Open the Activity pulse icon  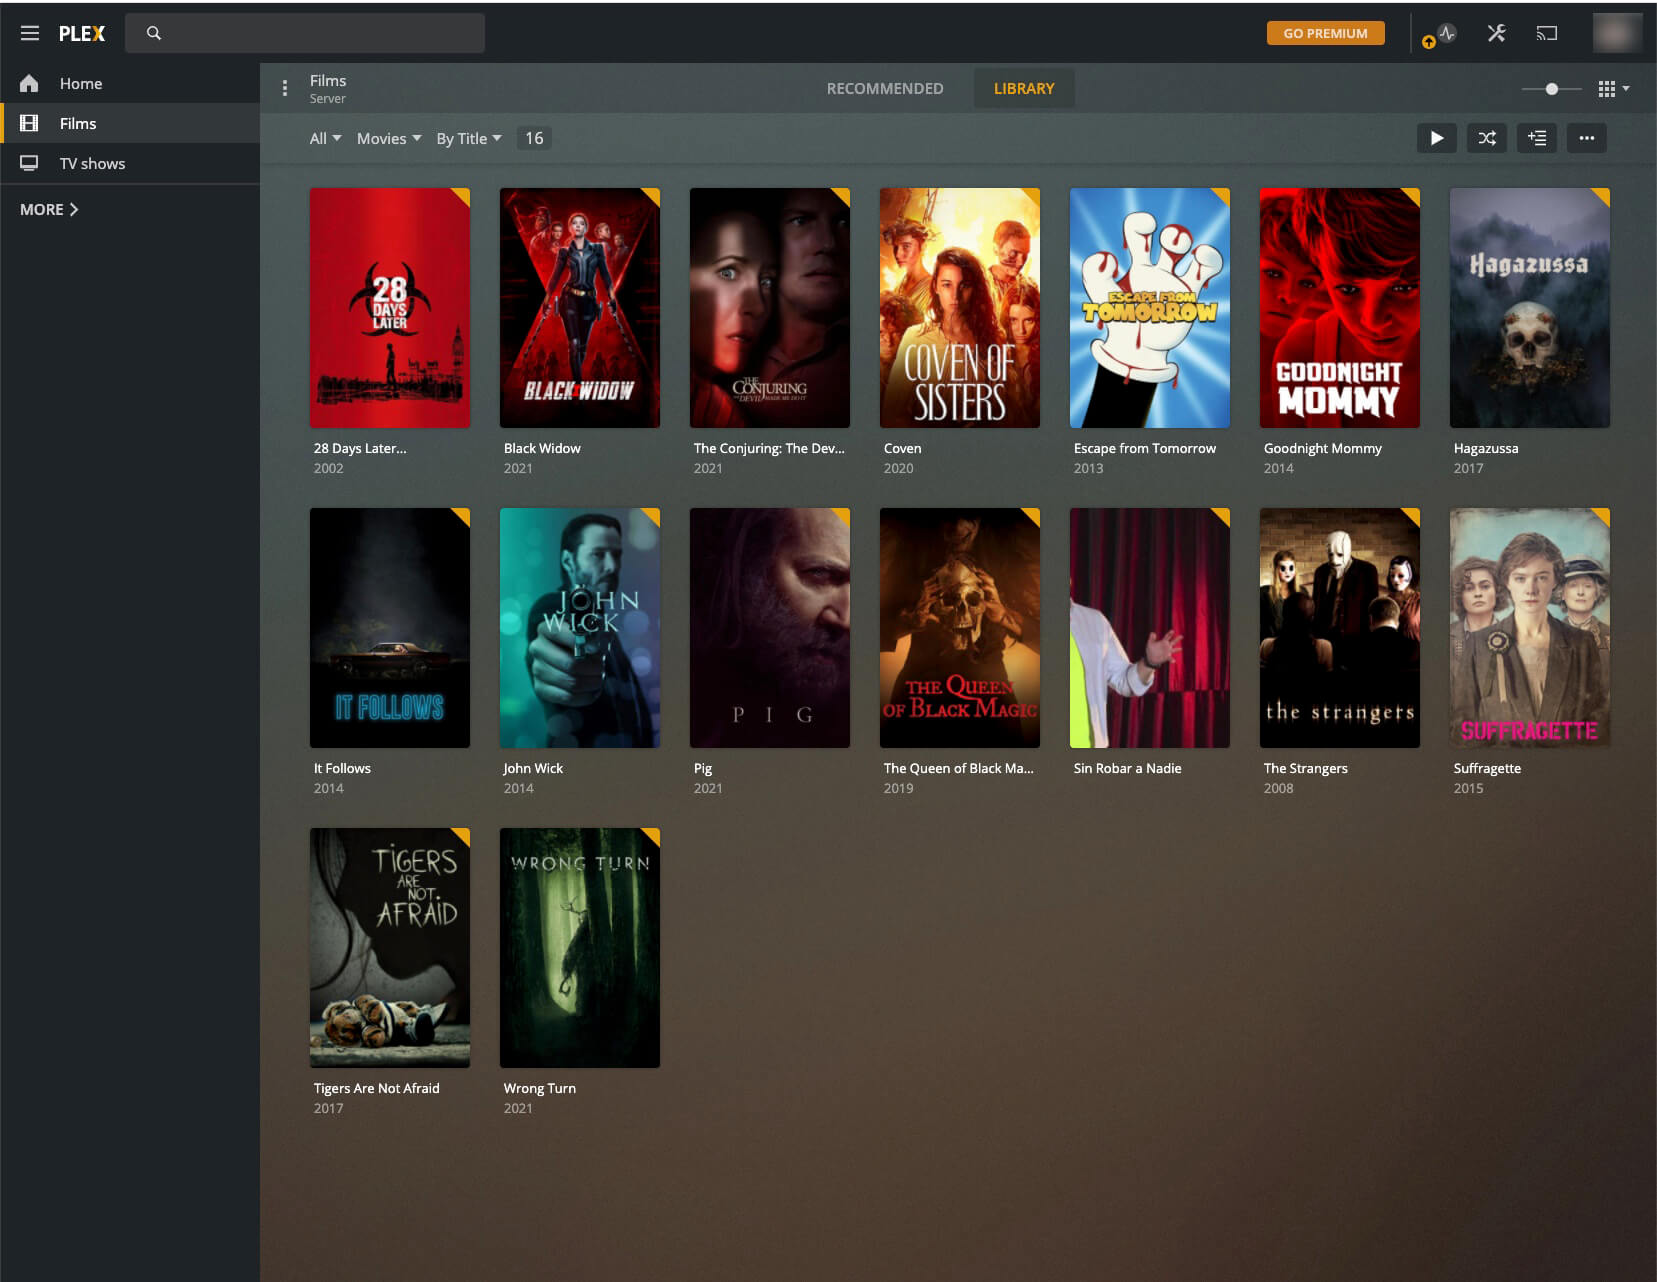click(1447, 33)
